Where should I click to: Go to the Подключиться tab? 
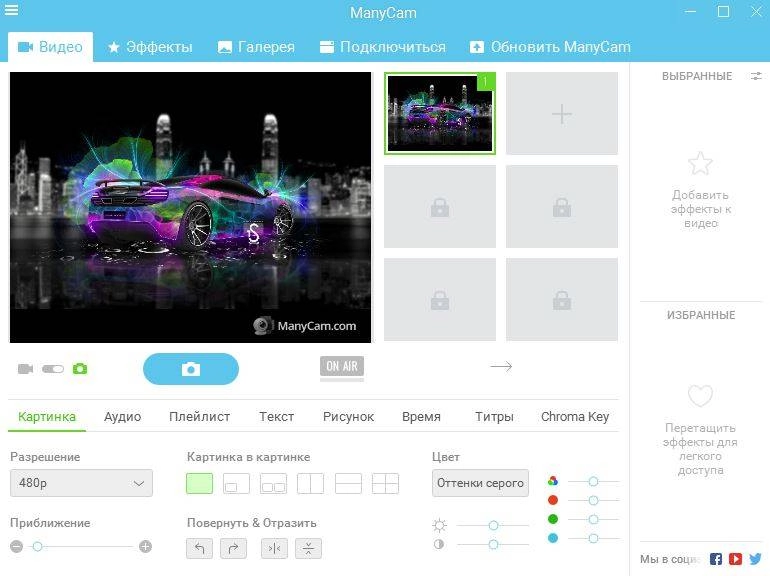pyautogui.click(x=383, y=47)
